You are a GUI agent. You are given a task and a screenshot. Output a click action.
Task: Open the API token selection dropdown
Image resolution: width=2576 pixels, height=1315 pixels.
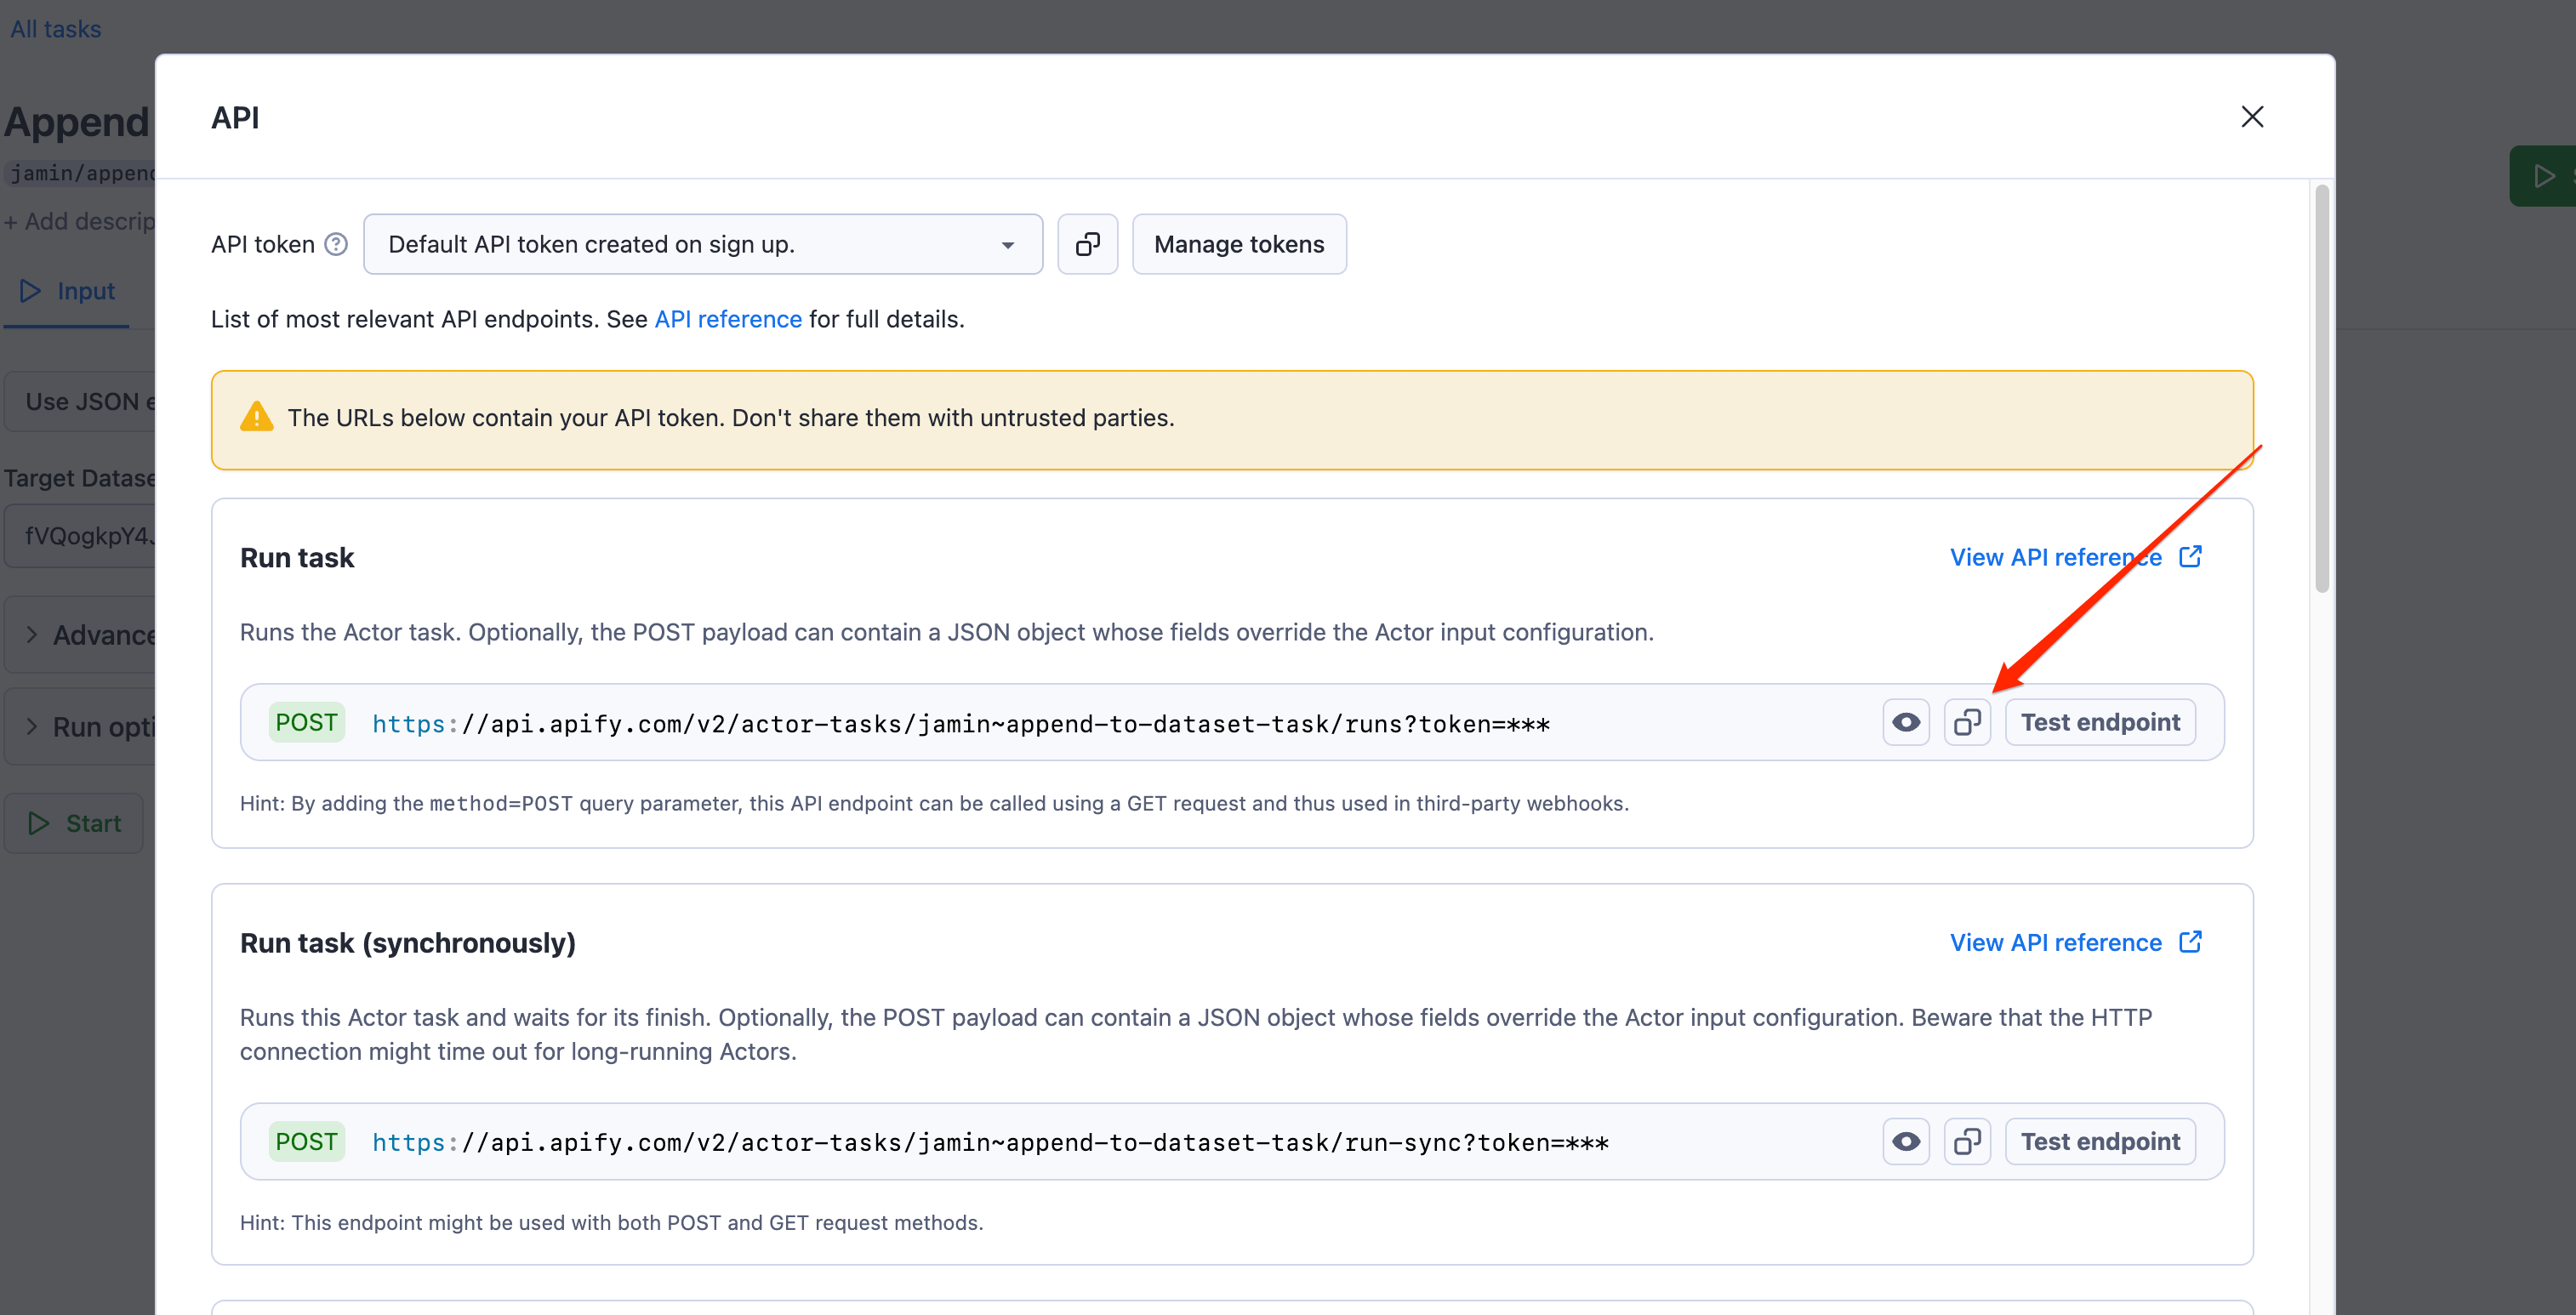[1006, 244]
